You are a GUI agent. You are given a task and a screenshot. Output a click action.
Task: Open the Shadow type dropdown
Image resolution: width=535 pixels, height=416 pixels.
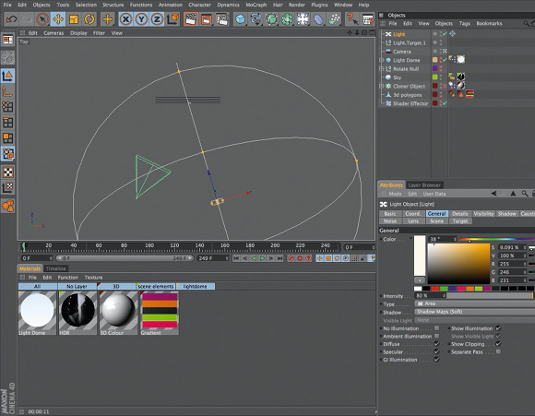[x=474, y=312]
